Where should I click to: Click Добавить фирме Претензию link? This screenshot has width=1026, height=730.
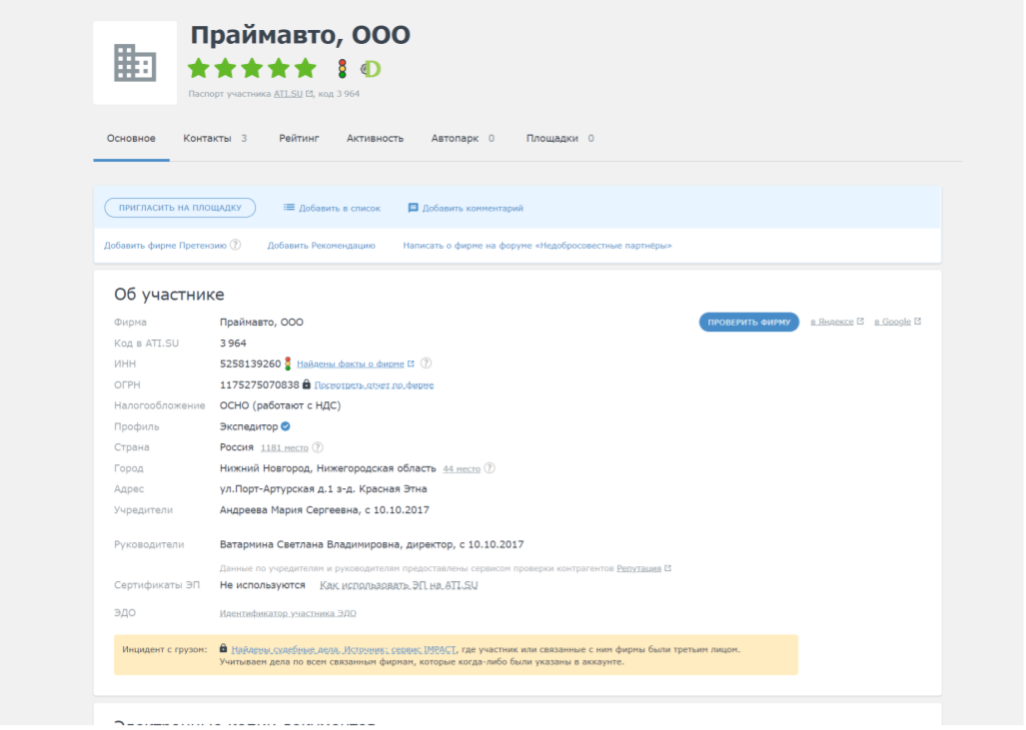165,245
